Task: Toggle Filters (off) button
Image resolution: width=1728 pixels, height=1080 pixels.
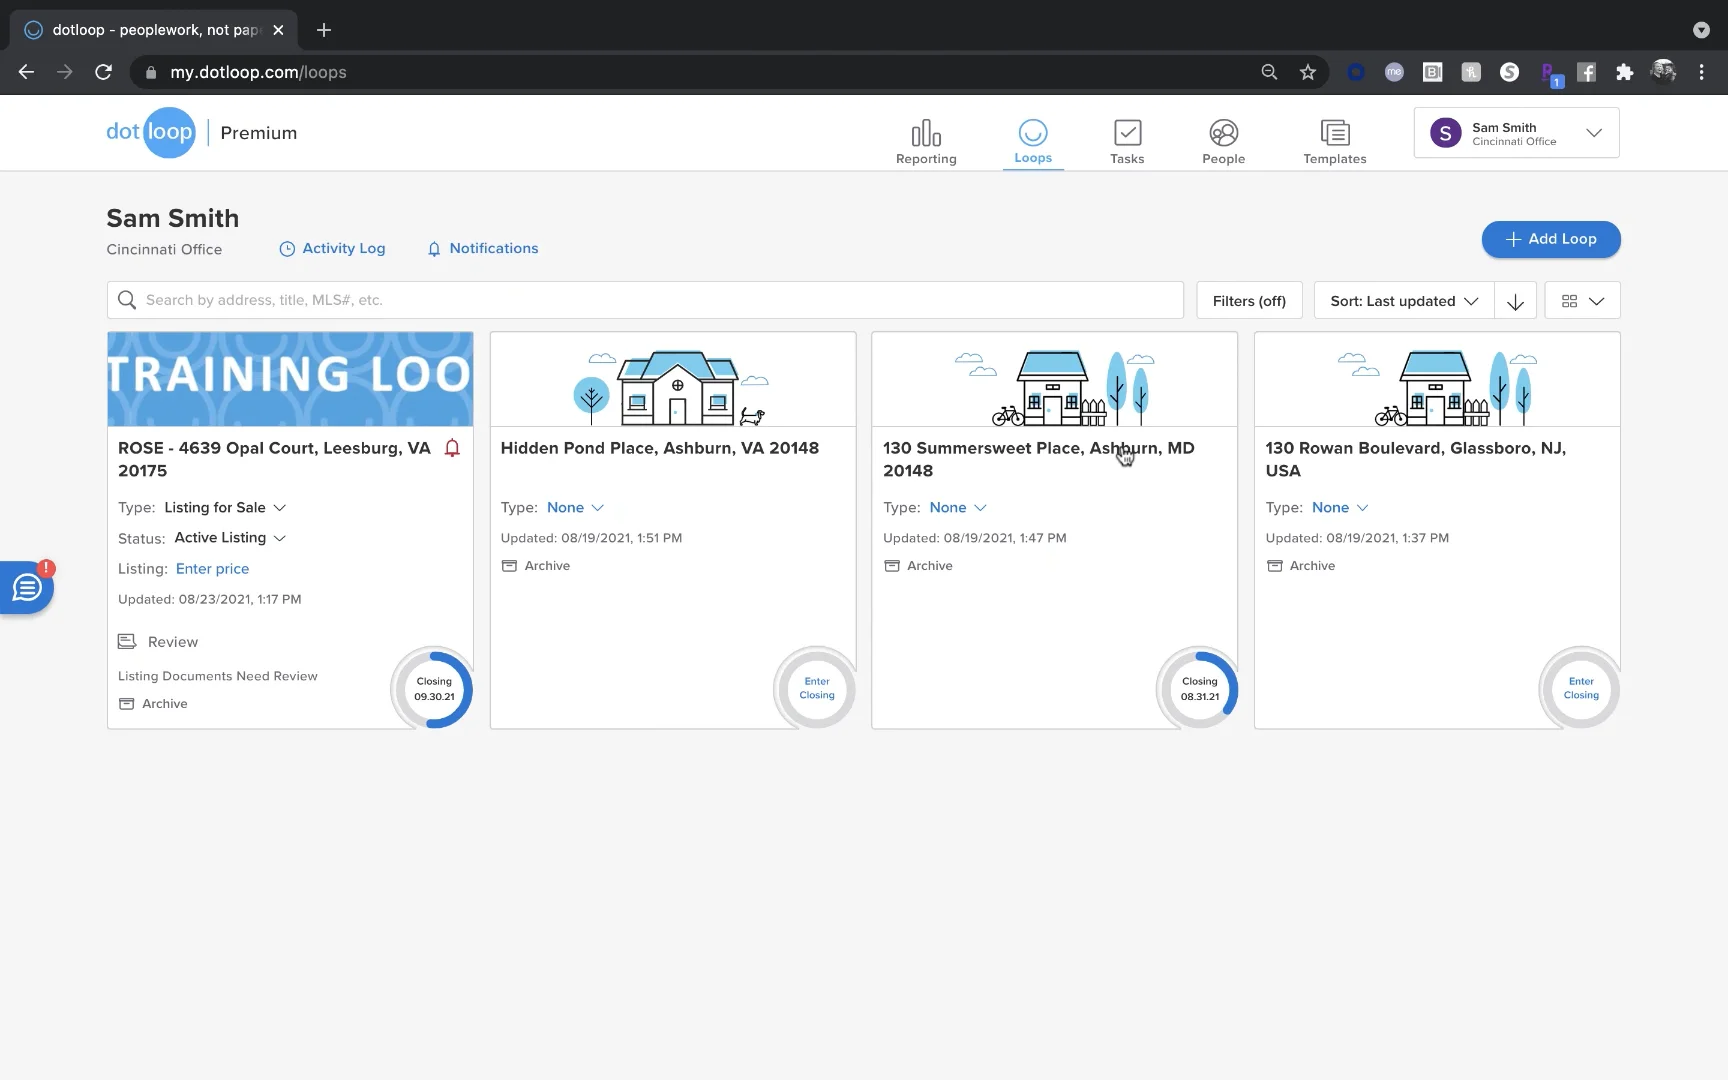Action: coord(1249,301)
